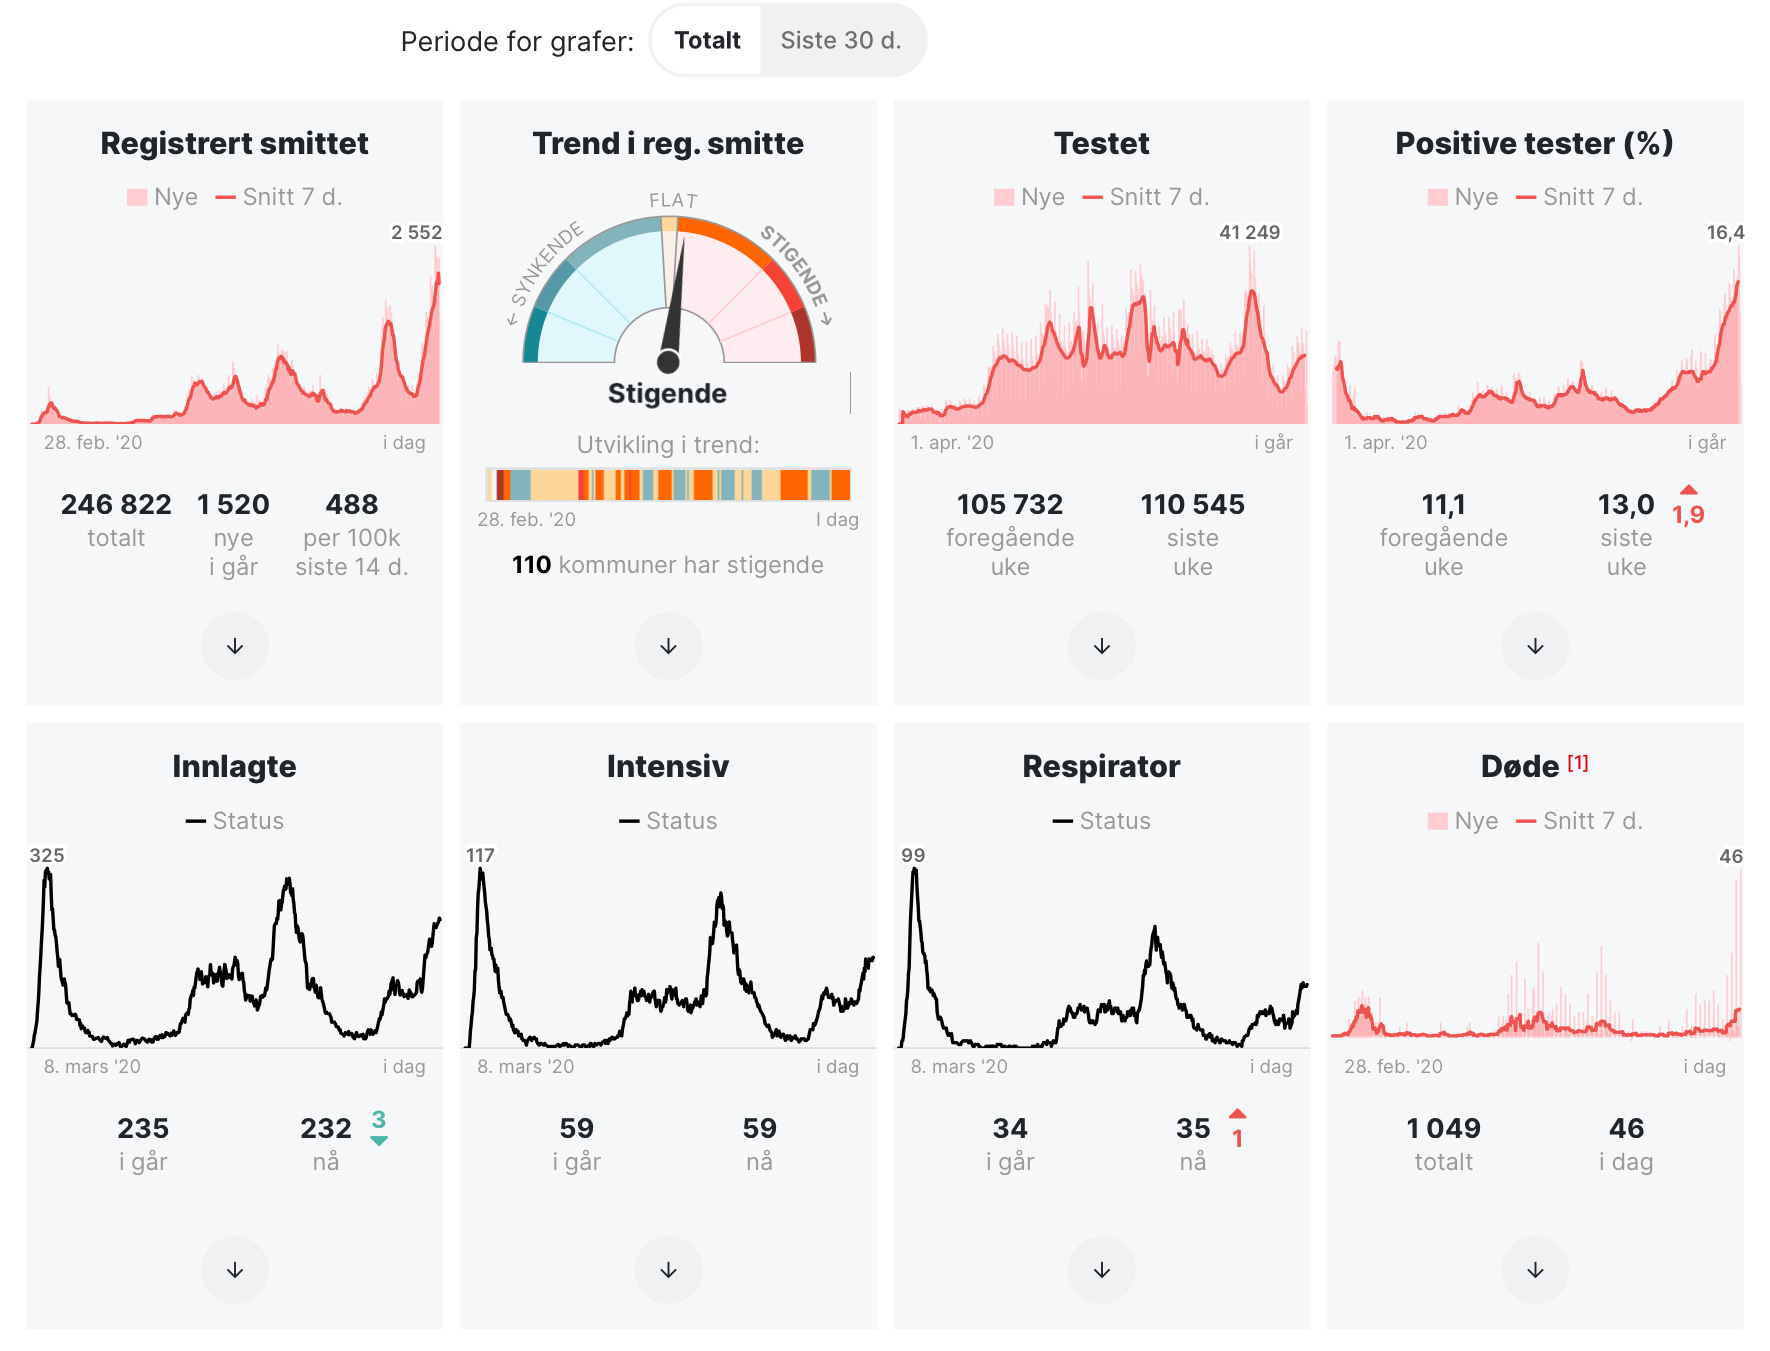Click the Intensiv line chart
The width and height of the screenshot is (1770, 1351).
tap(668, 957)
